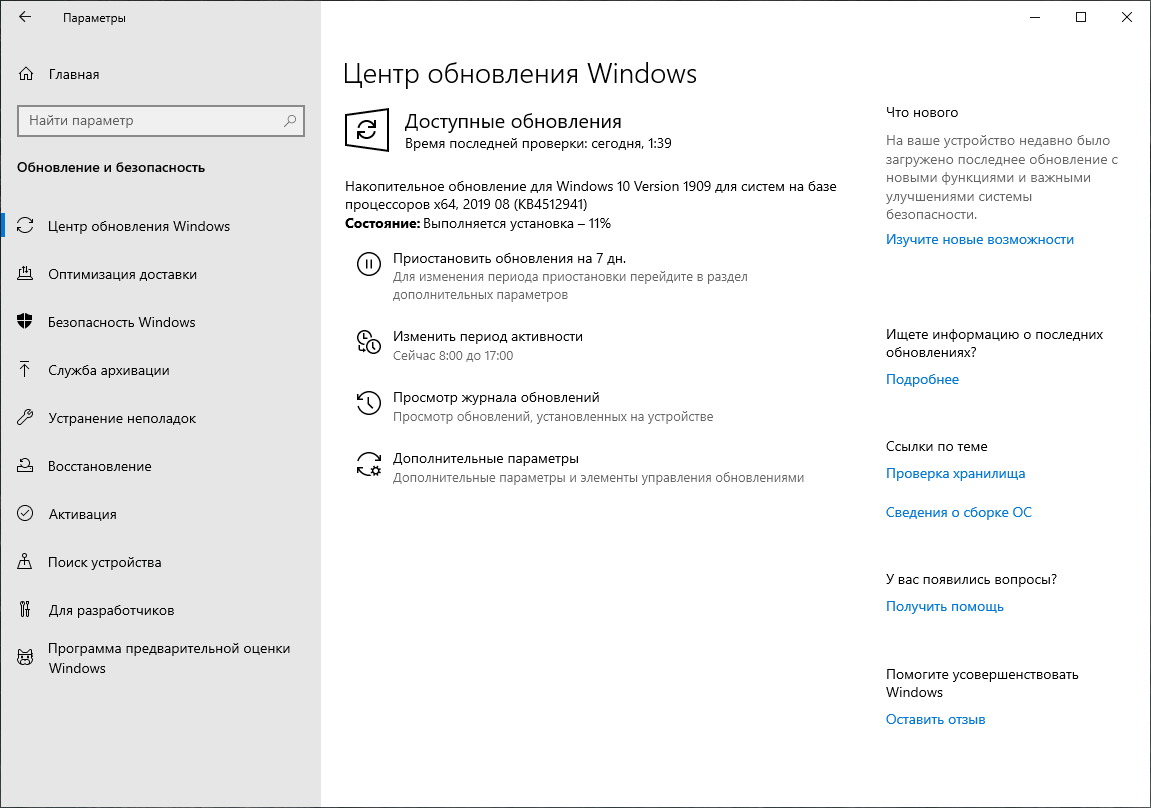This screenshot has width=1151, height=808.
Task: Open Дополнительные параметры via its gear icon
Action: click(x=369, y=462)
